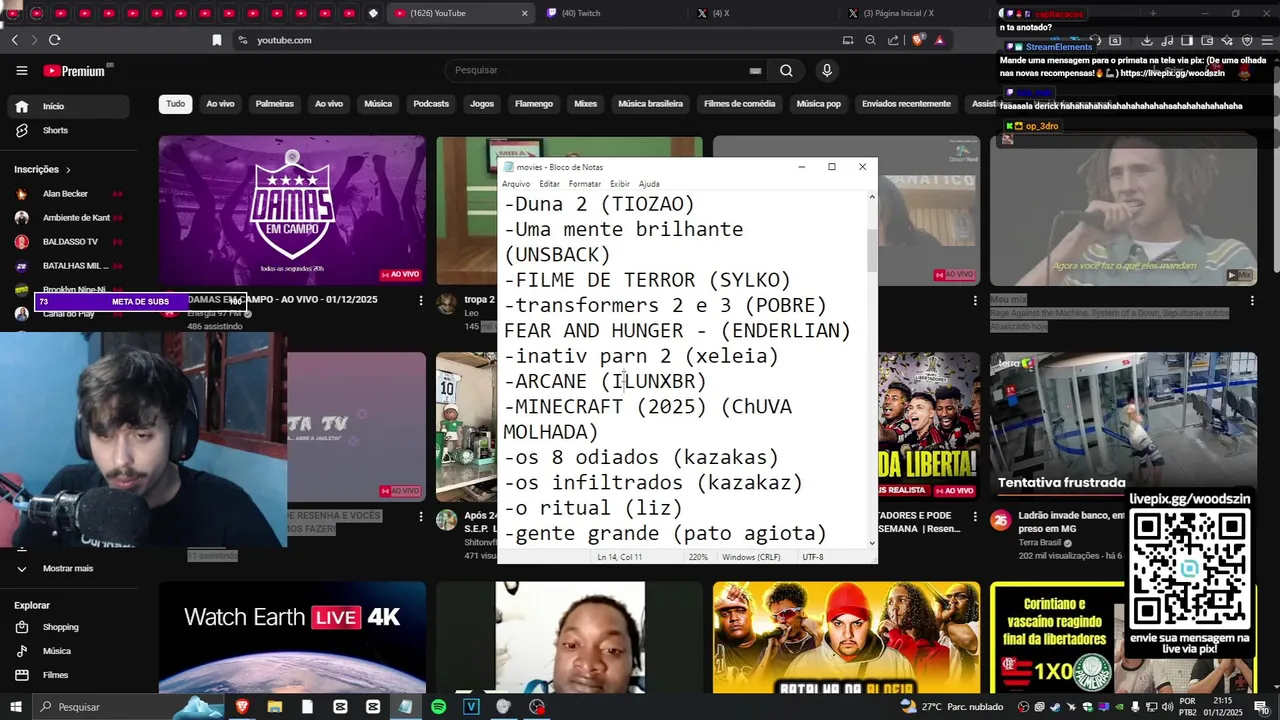Viewport: 1280px width, 720px height.
Task: Open Brave browser from the taskbar
Action: click(x=241, y=707)
